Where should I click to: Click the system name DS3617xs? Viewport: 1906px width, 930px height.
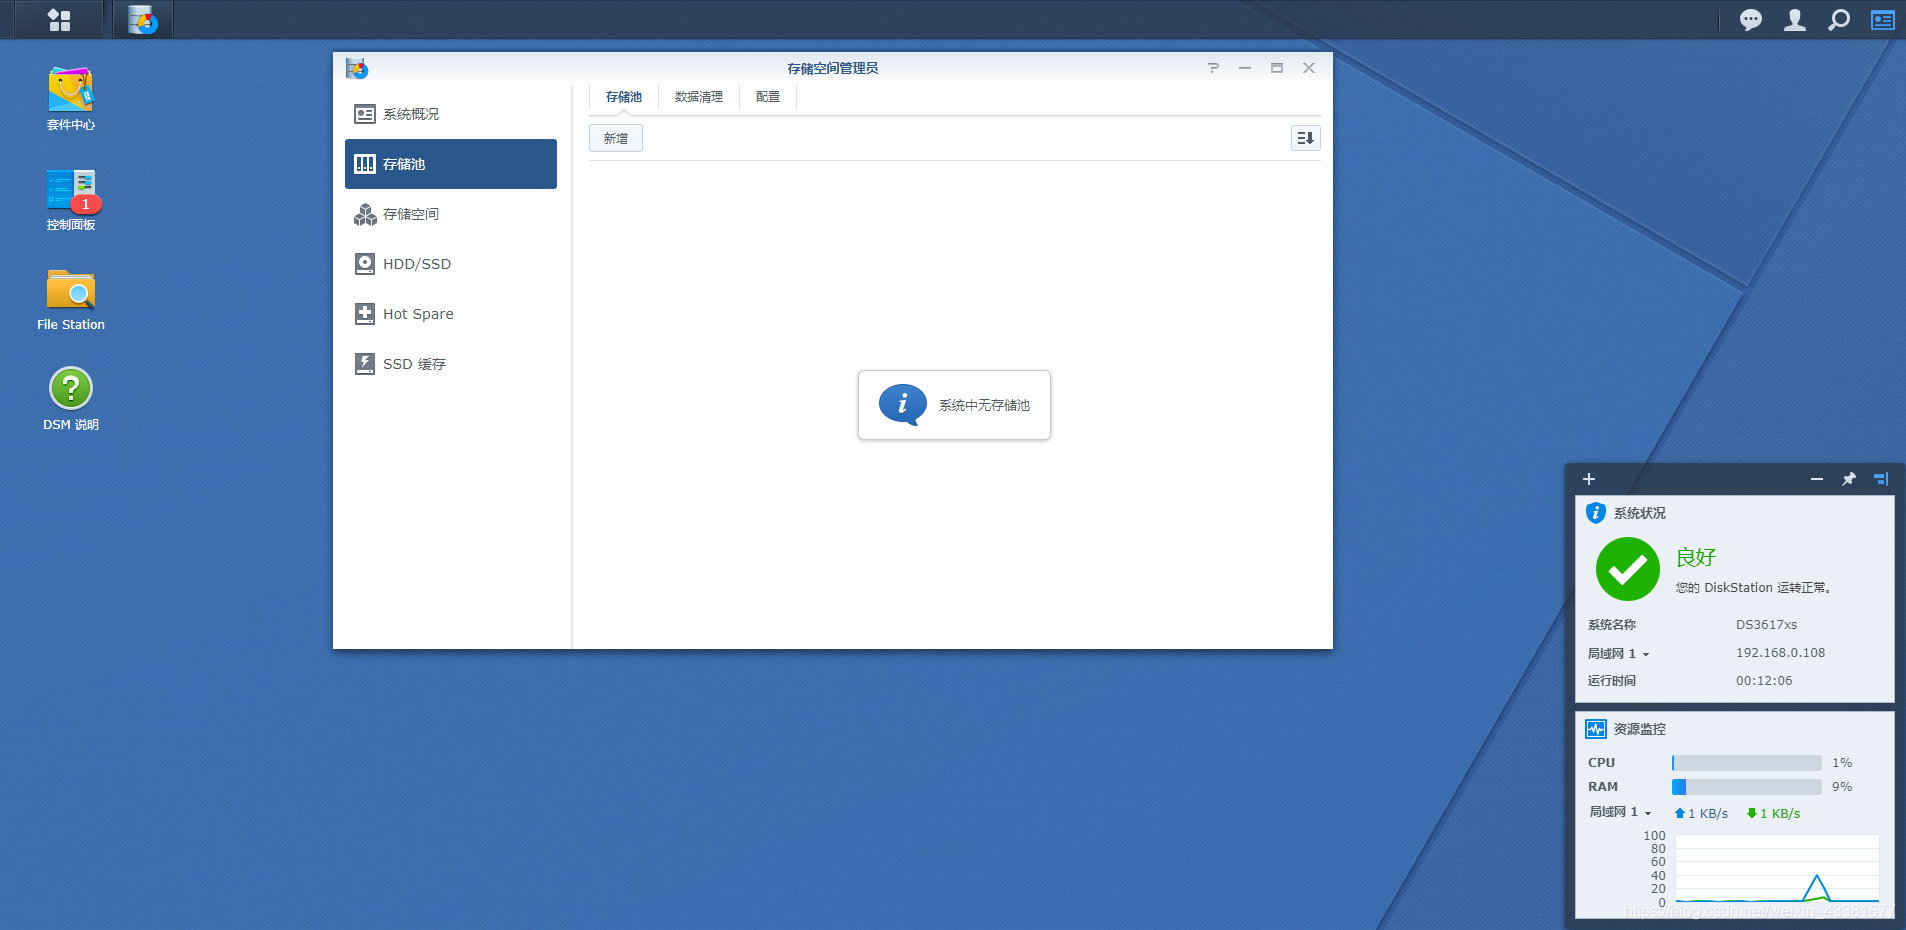(x=1766, y=625)
